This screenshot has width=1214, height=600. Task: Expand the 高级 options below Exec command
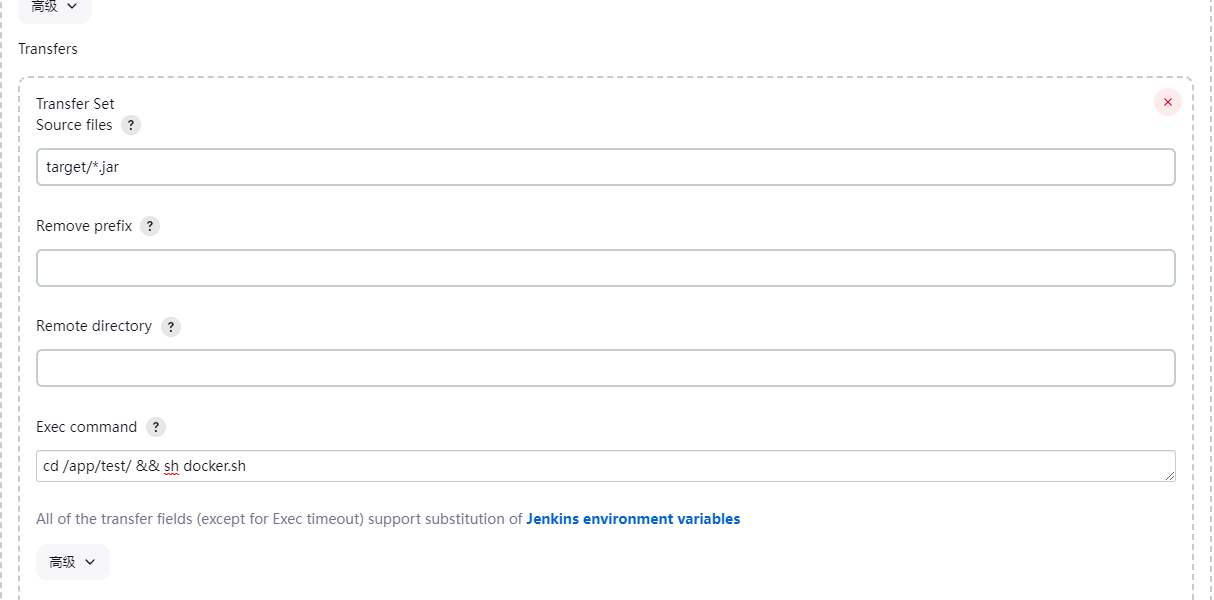[x=73, y=562]
